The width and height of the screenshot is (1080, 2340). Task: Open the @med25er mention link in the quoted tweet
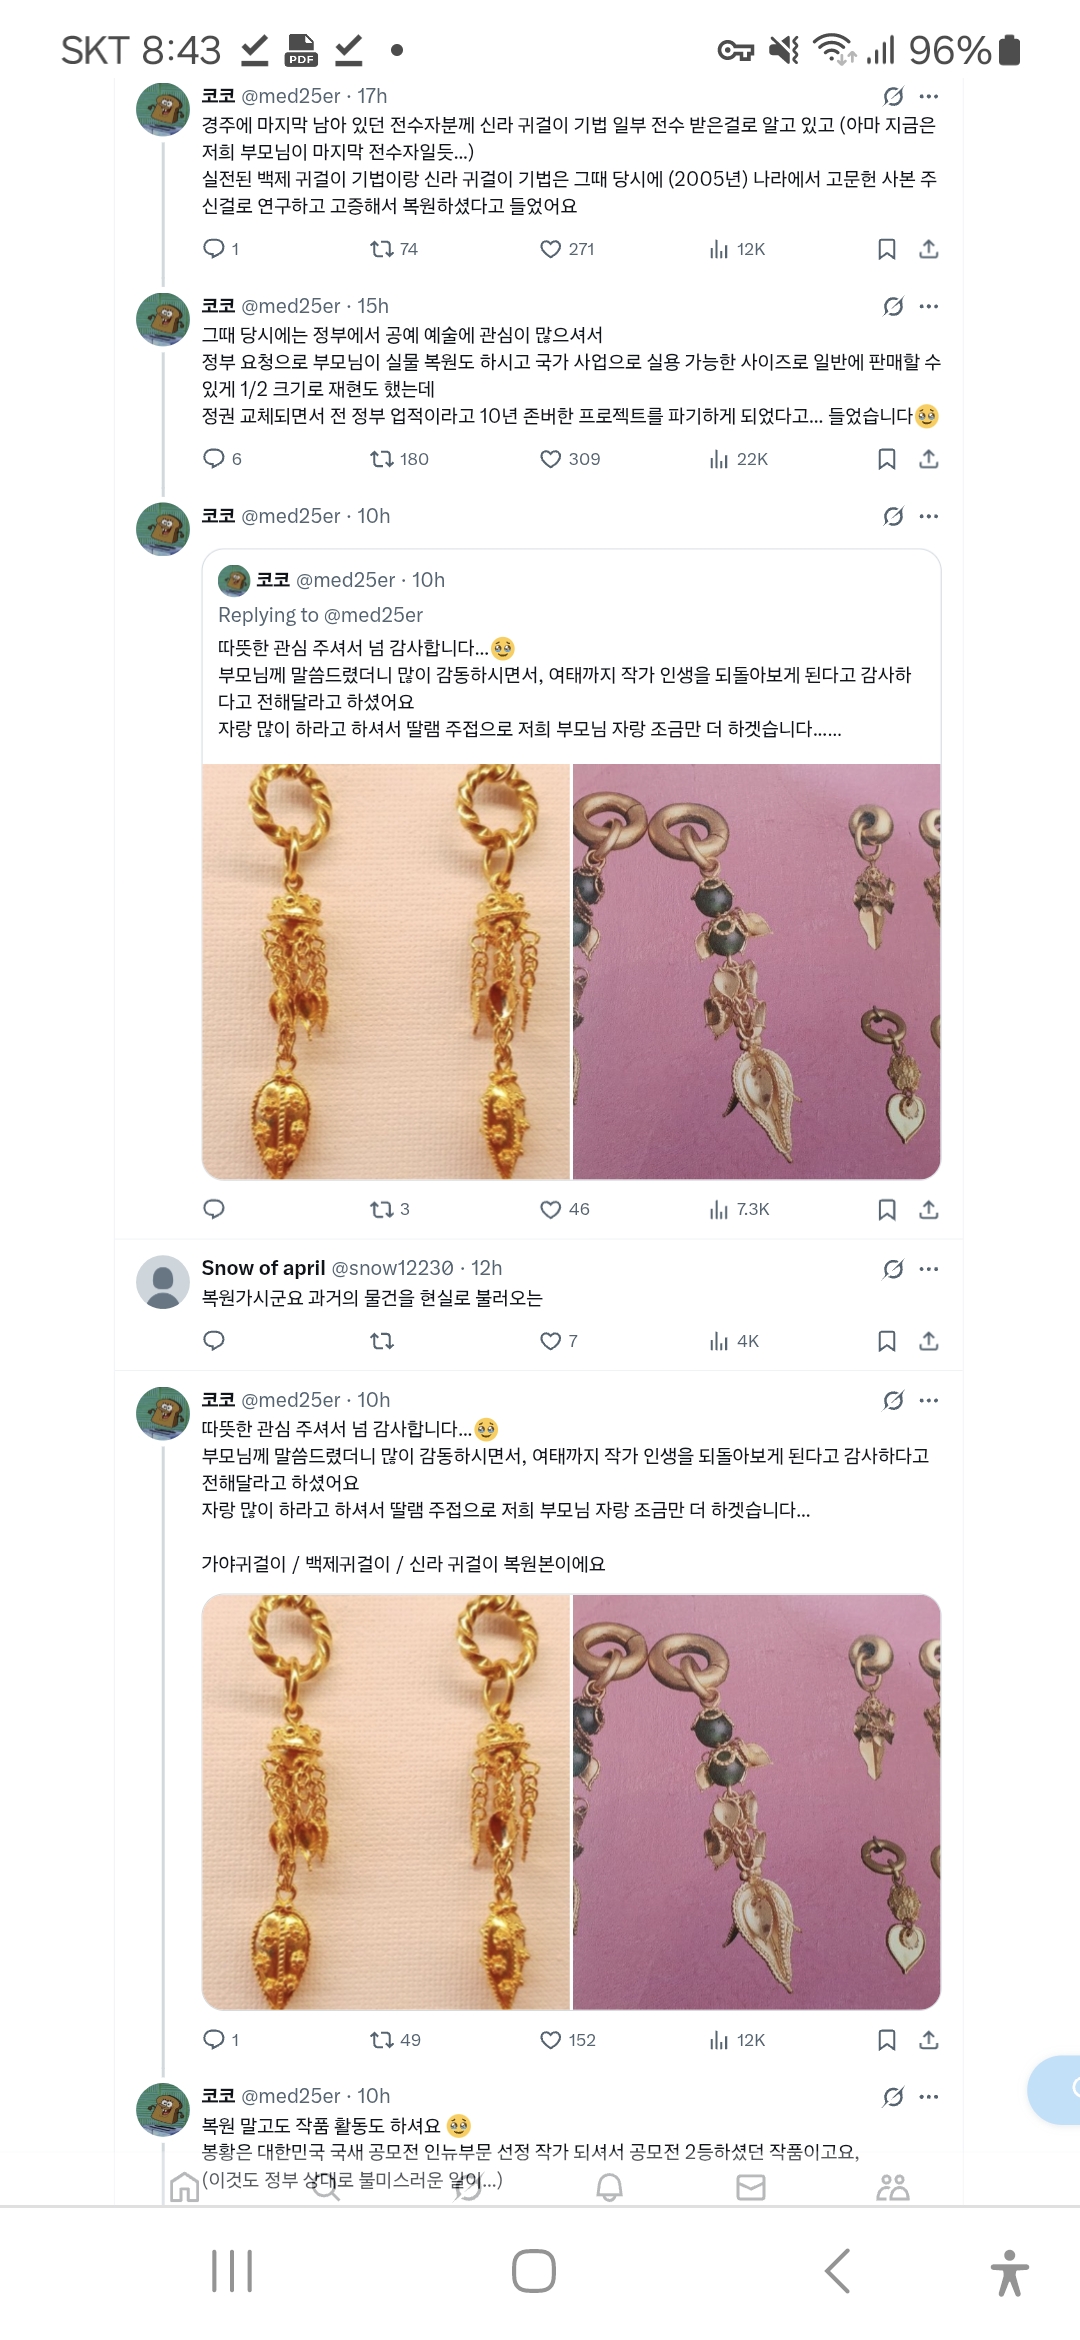373,615
